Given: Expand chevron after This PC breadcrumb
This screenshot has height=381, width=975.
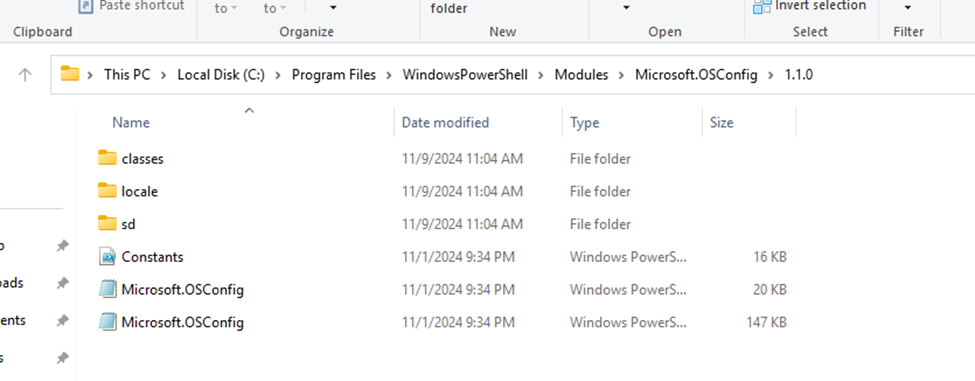Looking at the screenshot, I should [x=164, y=75].
